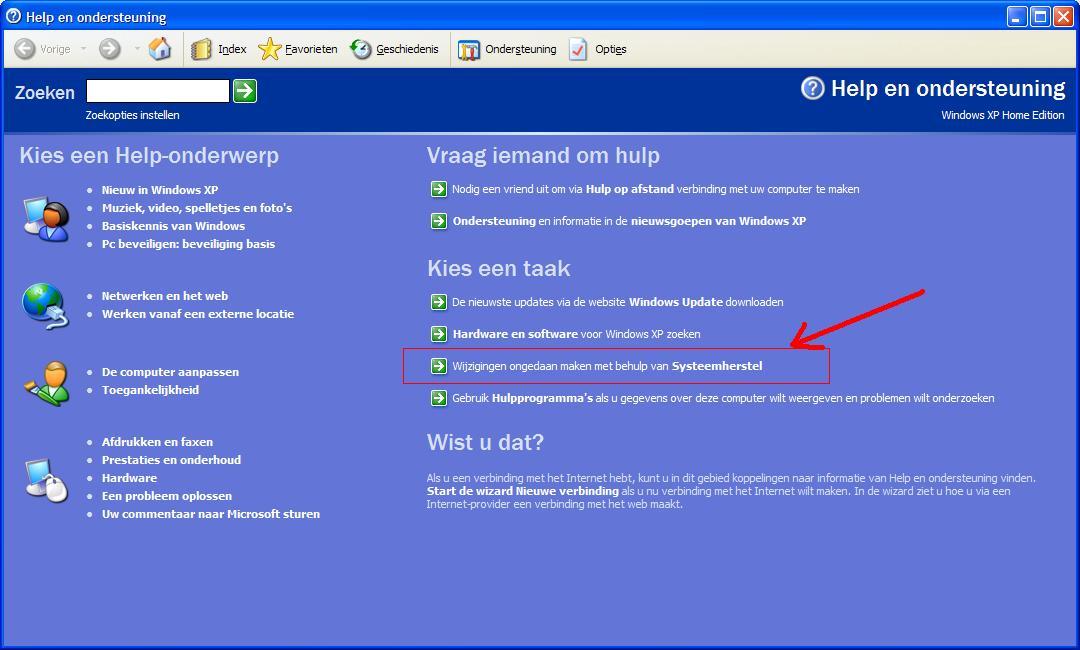Open Hardware en software zoeken link
The height and width of the screenshot is (650, 1080).
[x=577, y=334]
